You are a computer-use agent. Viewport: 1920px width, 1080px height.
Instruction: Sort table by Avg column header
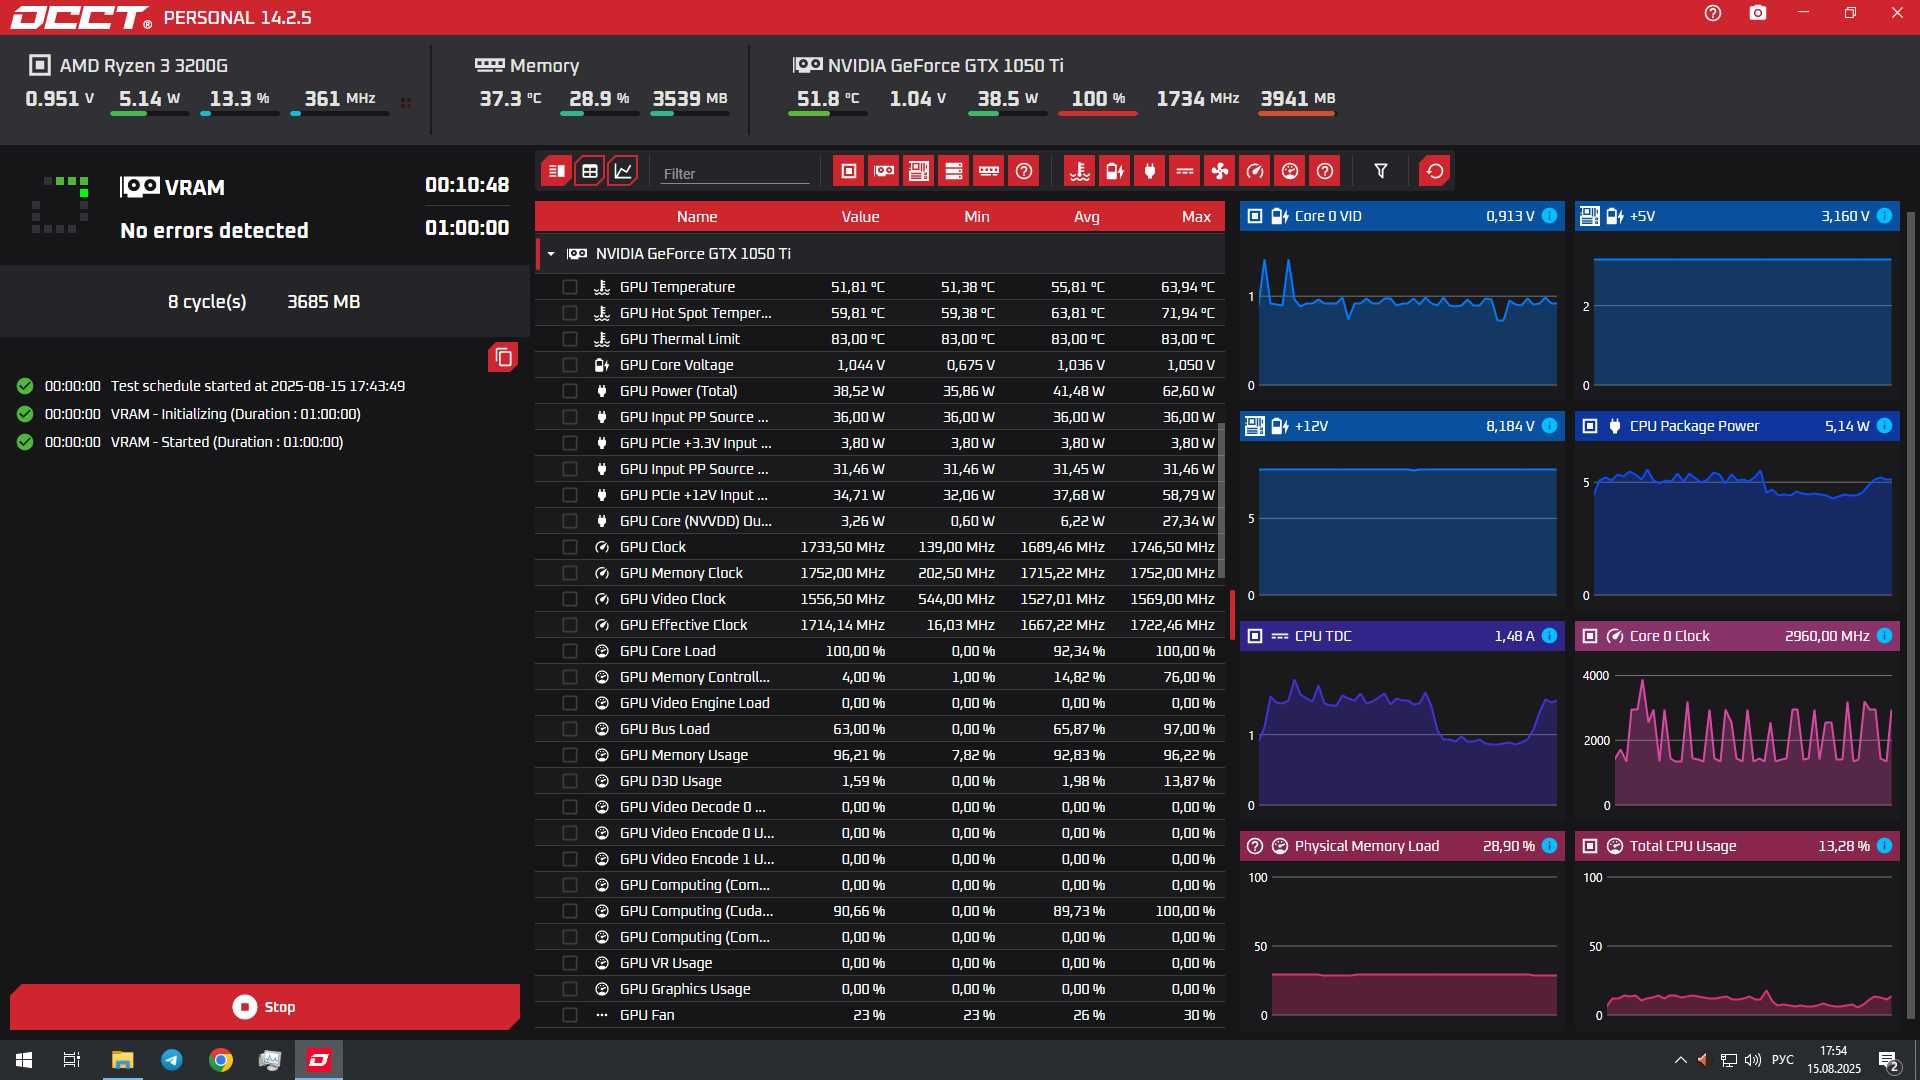pyautogui.click(x=1087, y=217)
